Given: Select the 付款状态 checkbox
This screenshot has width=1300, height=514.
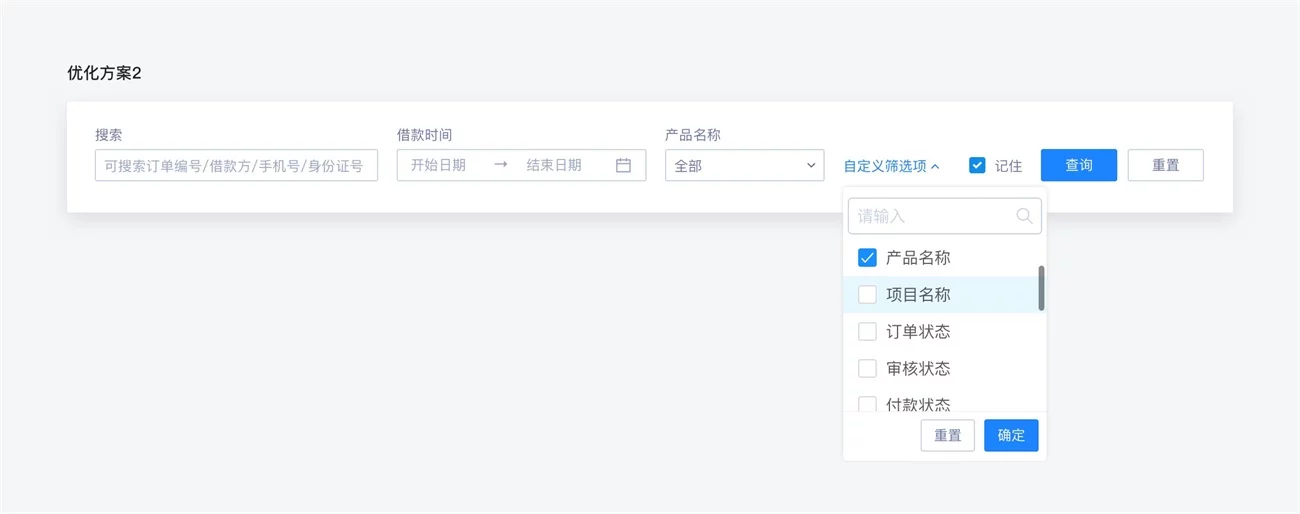Looking at the screenshot, I should [867, 404].
